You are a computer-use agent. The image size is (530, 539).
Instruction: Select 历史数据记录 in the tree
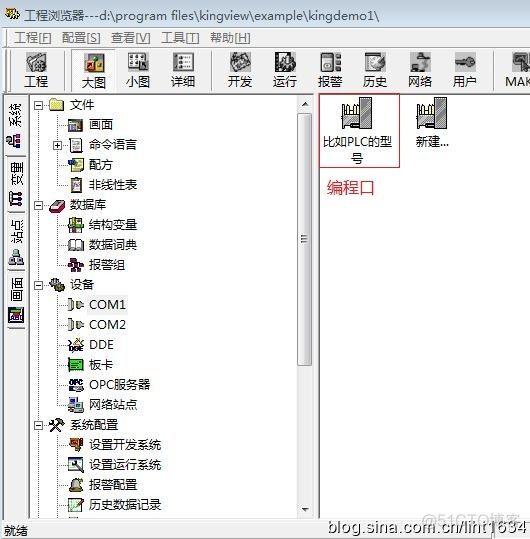[125, 505]
